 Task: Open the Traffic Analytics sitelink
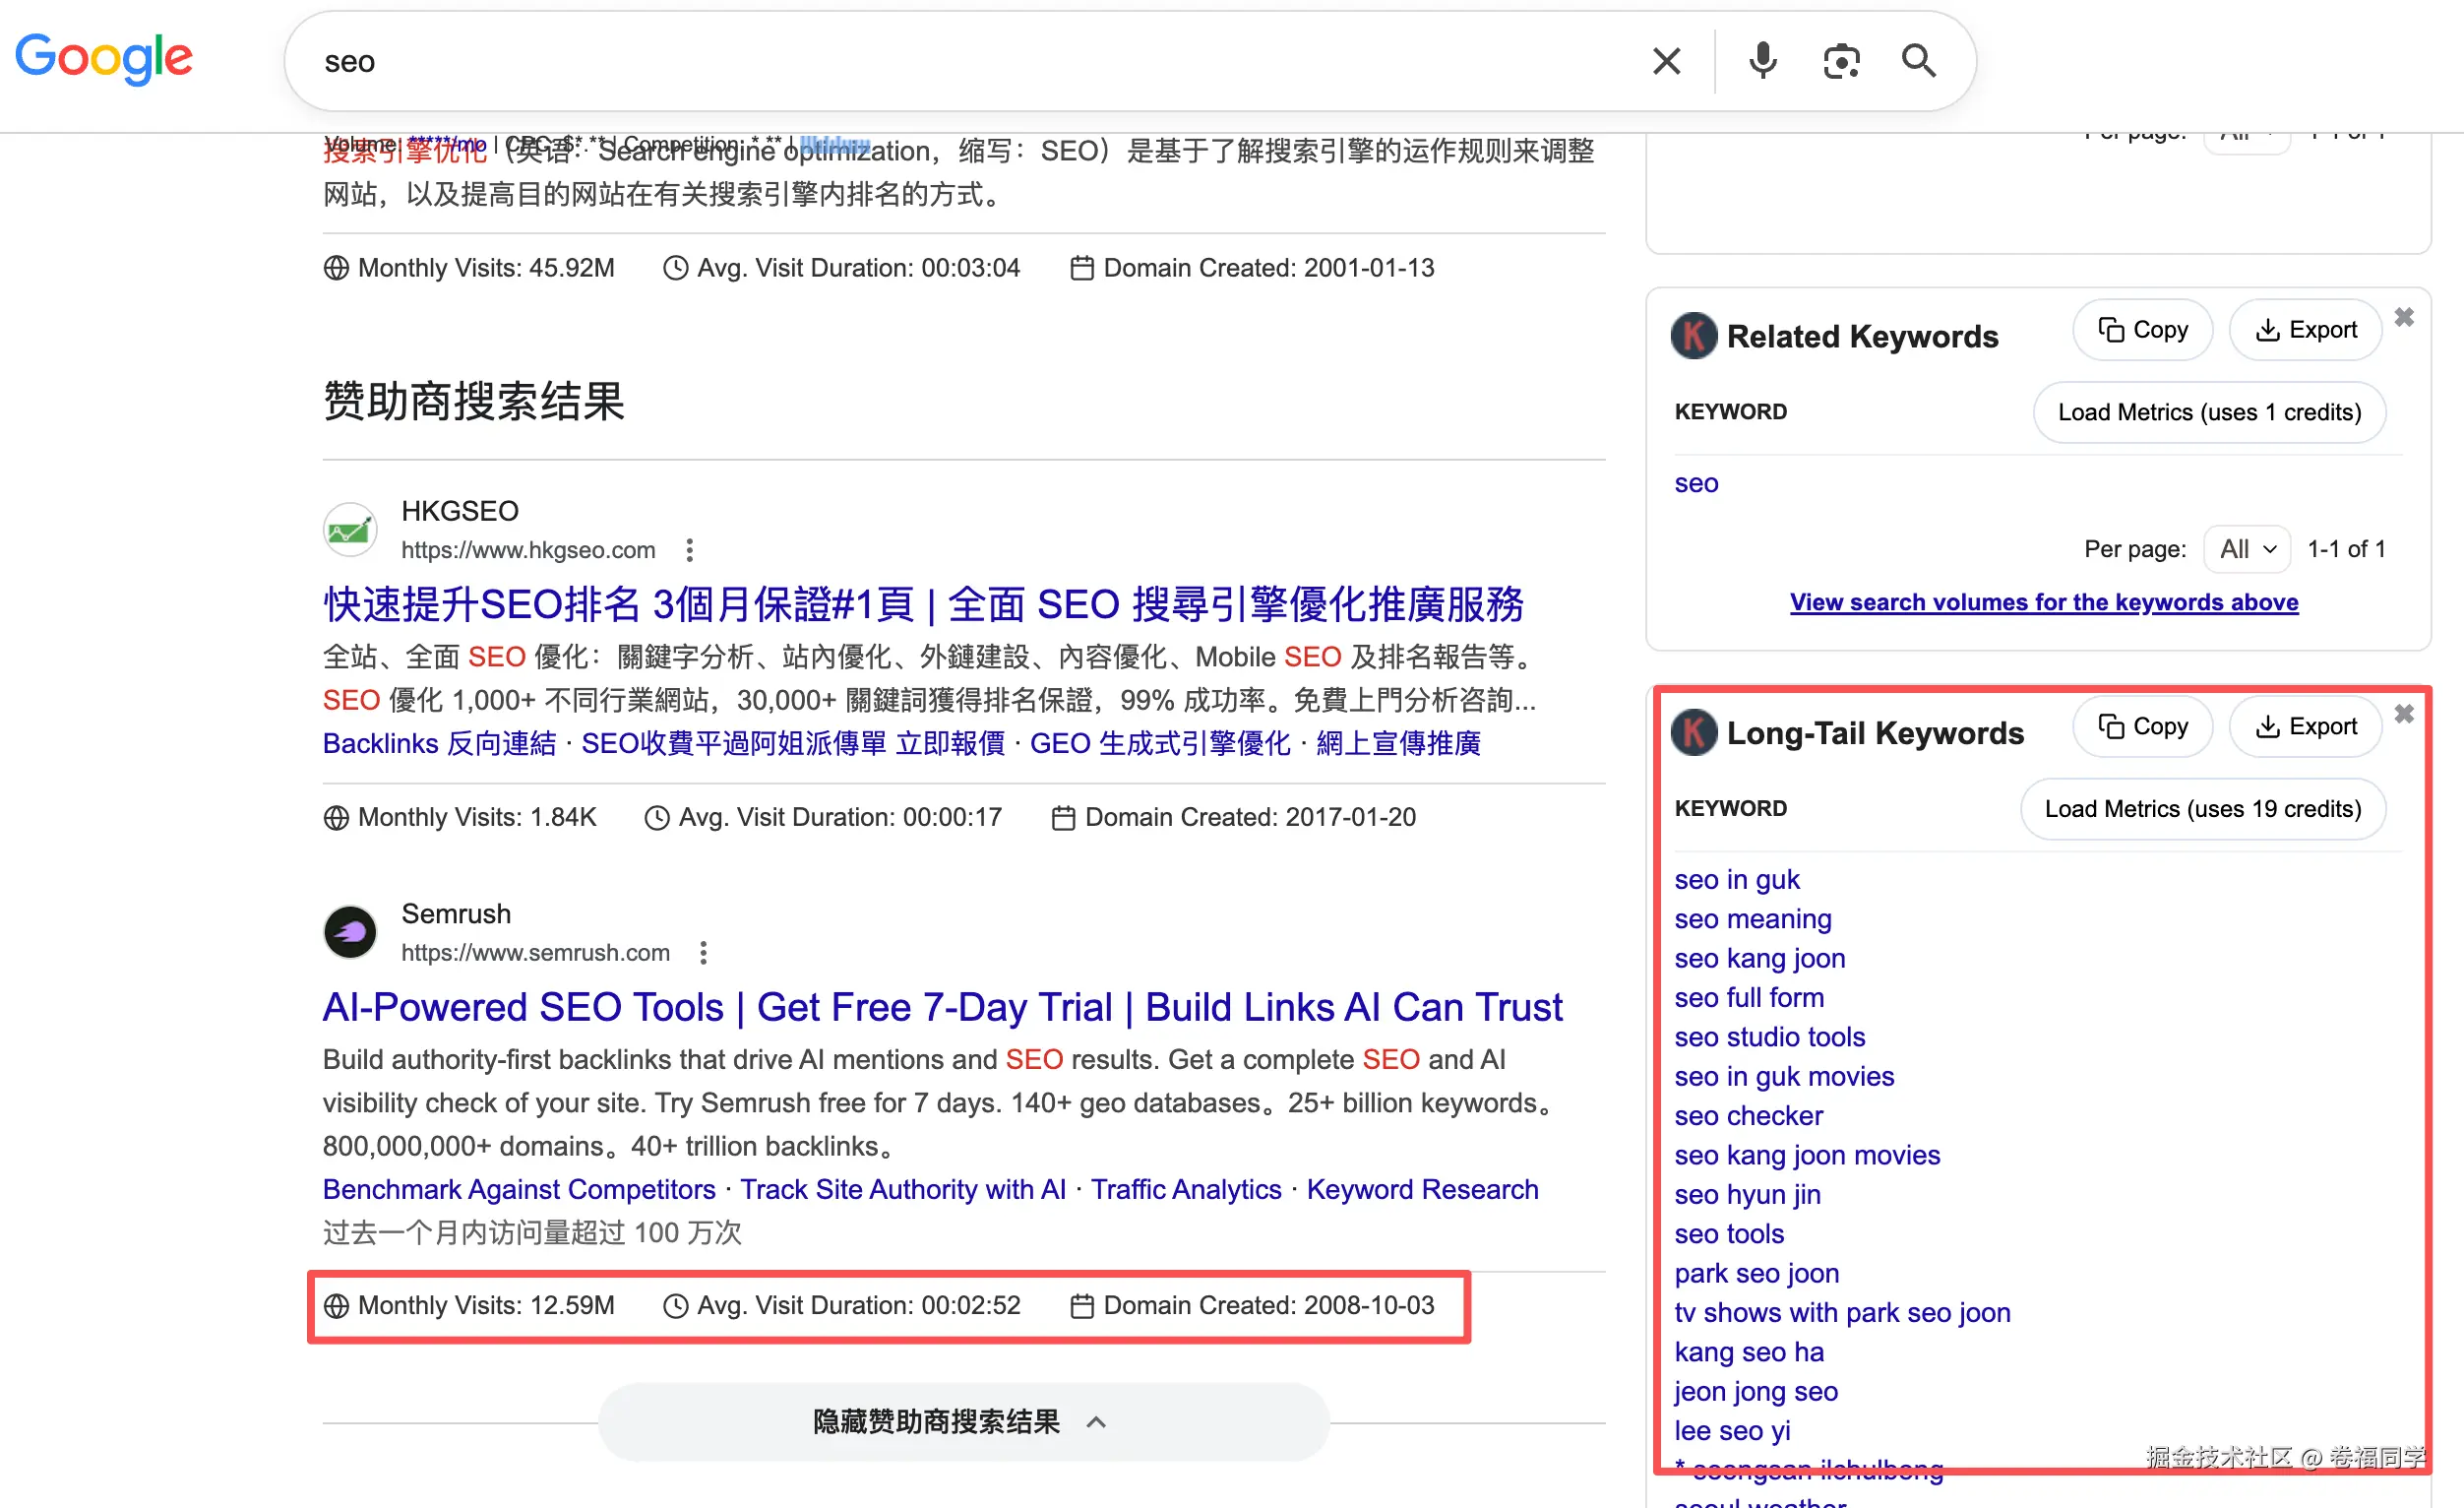point(1186,1189)
